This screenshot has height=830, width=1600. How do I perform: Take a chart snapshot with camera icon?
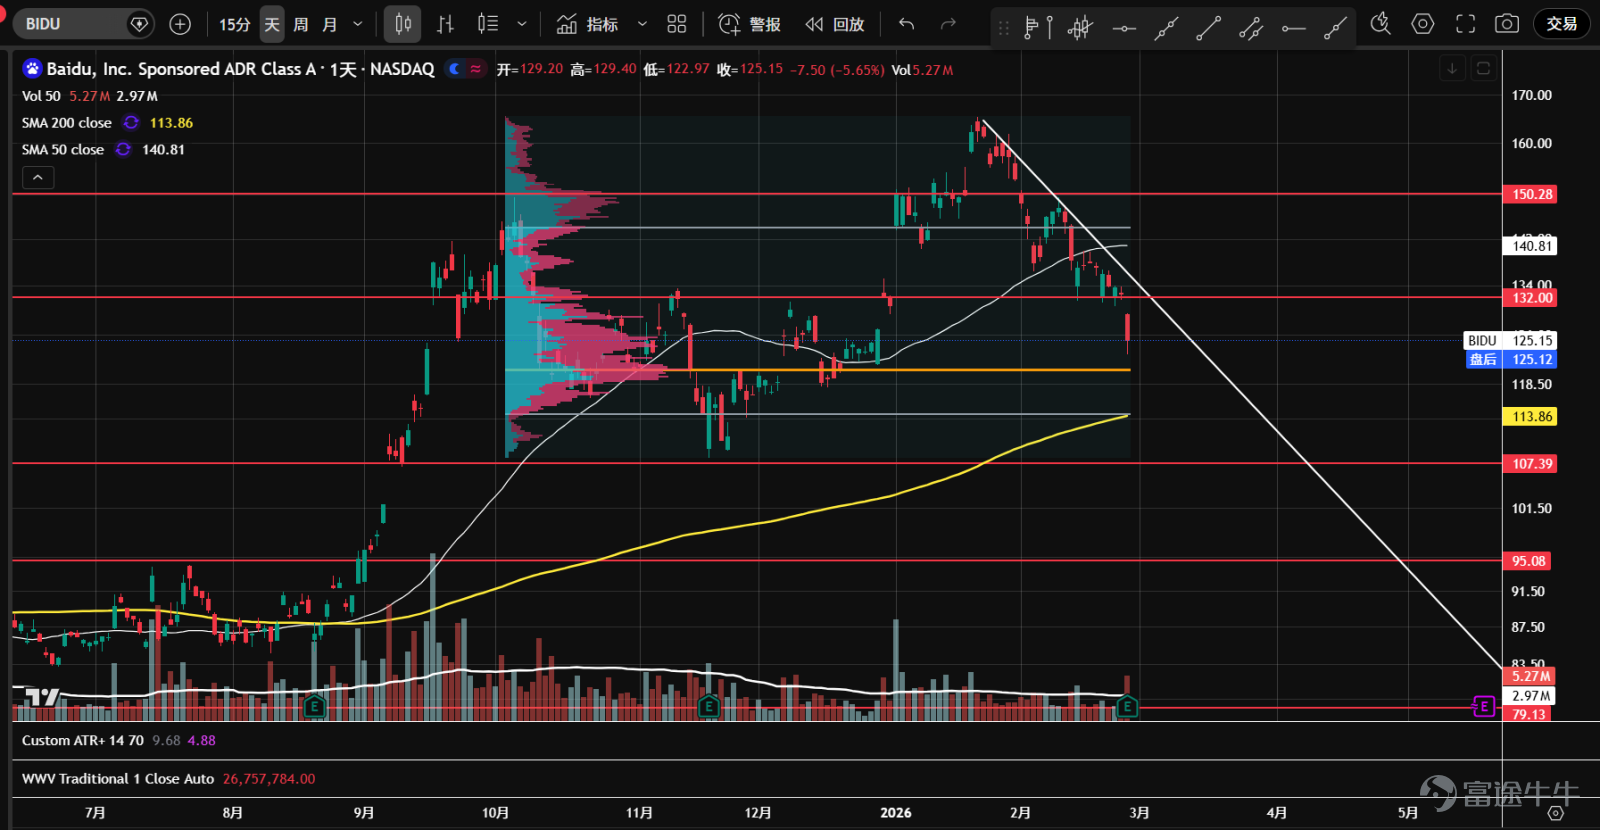[x=1507, y=24]
